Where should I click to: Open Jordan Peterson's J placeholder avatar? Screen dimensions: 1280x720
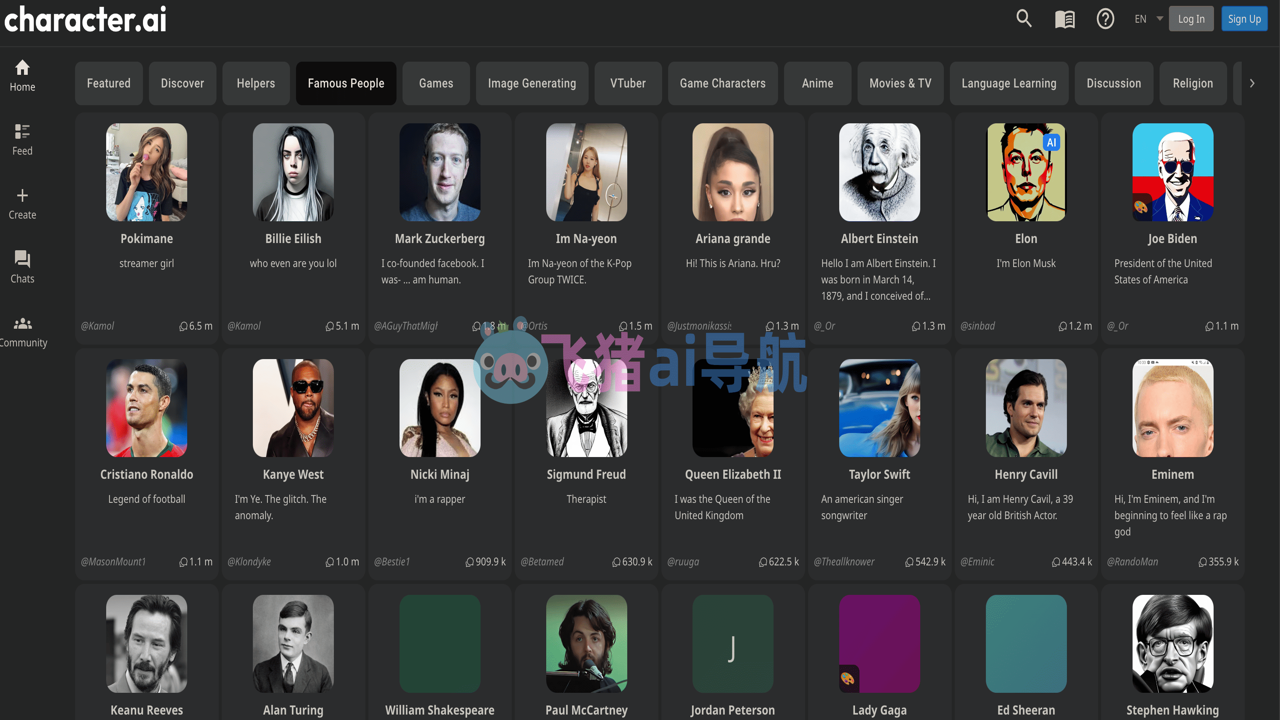(x=733, y=644)
